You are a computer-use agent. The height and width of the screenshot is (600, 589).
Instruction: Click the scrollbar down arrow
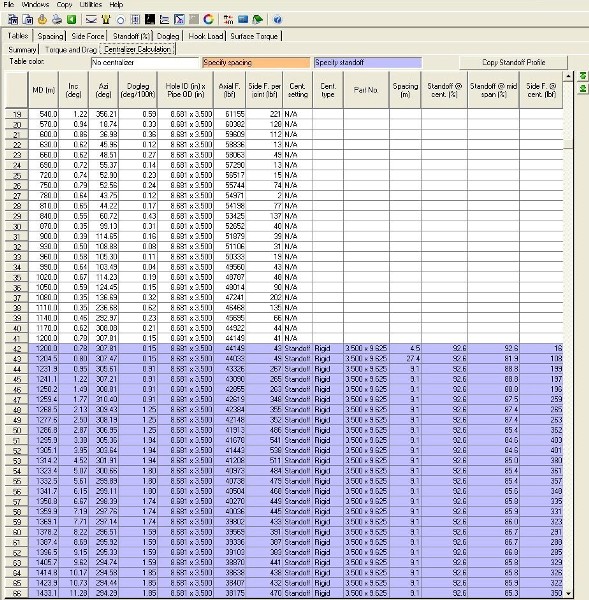point(568,593)
